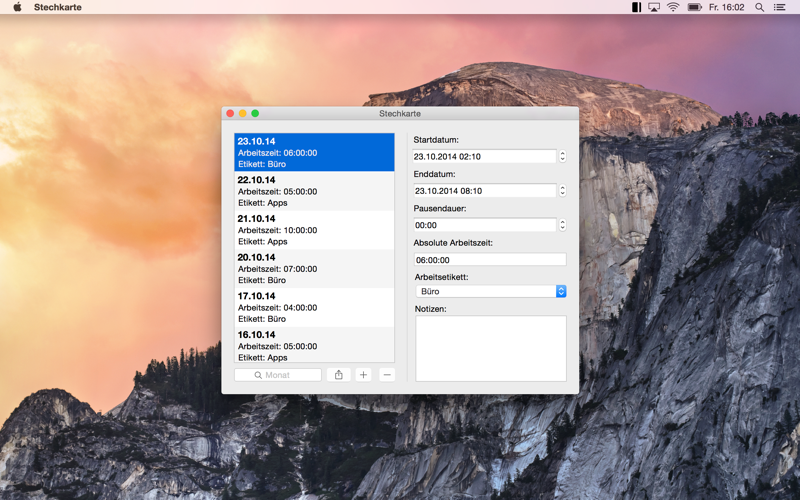Image resolution: width=800 pixels, height=500 pixels.
Task: Select the 17.10.14 entry with 04:00:00
Action: coord(314,308)
